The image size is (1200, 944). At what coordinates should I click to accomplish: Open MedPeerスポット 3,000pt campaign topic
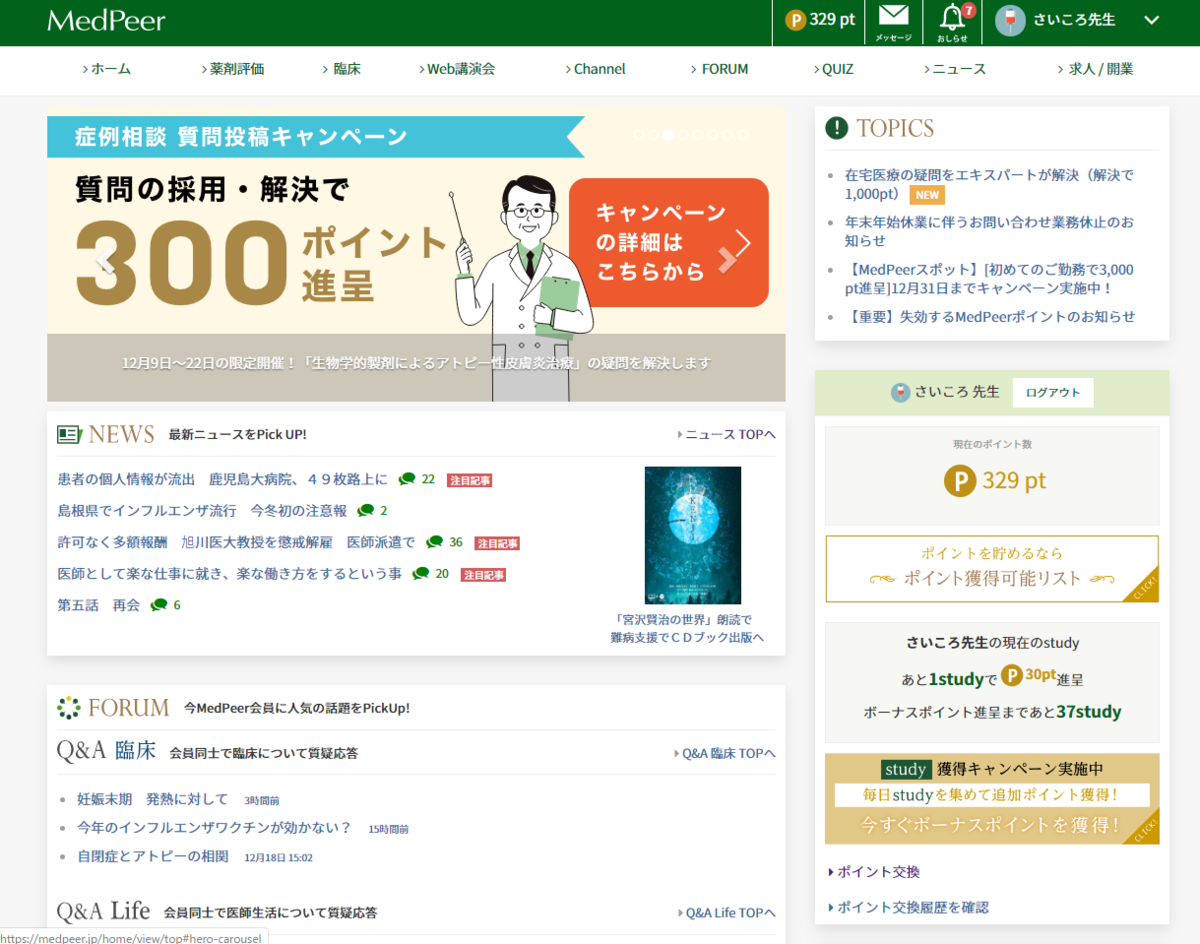[x=989, y=279]
